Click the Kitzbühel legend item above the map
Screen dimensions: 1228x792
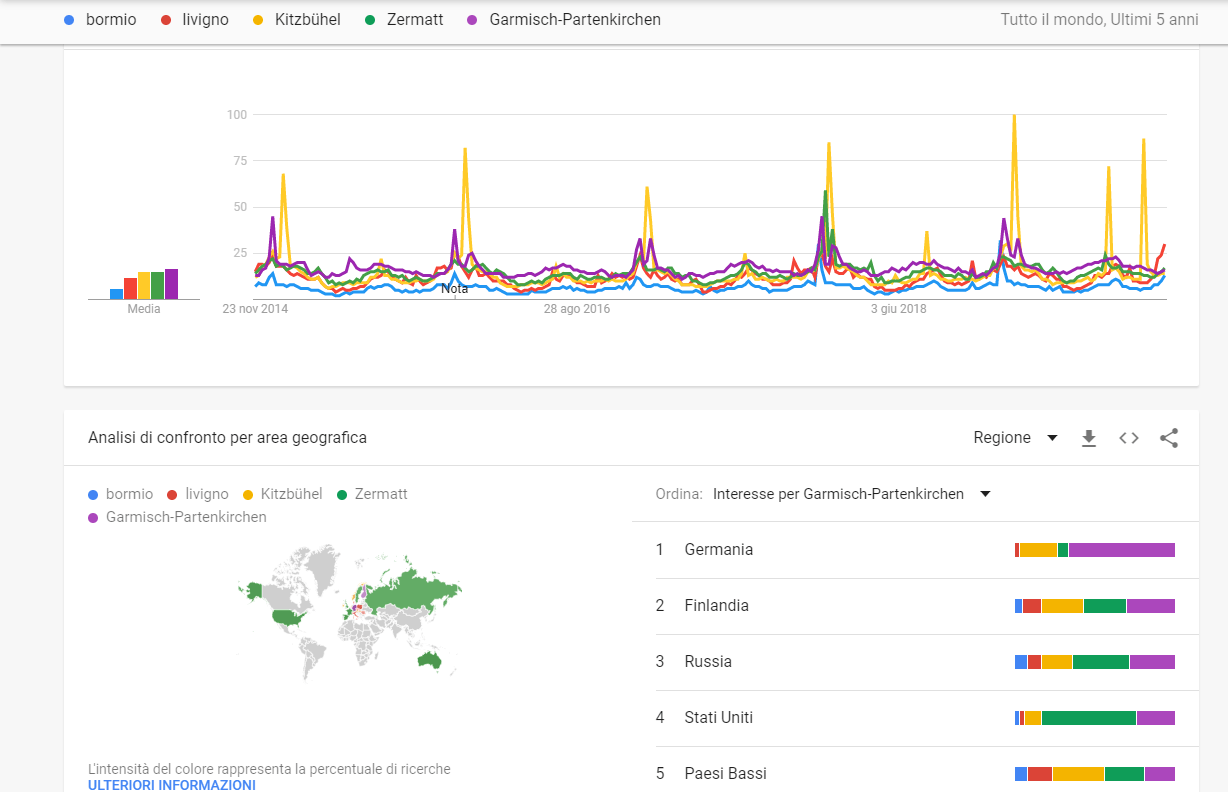click(x=282, y=494)
